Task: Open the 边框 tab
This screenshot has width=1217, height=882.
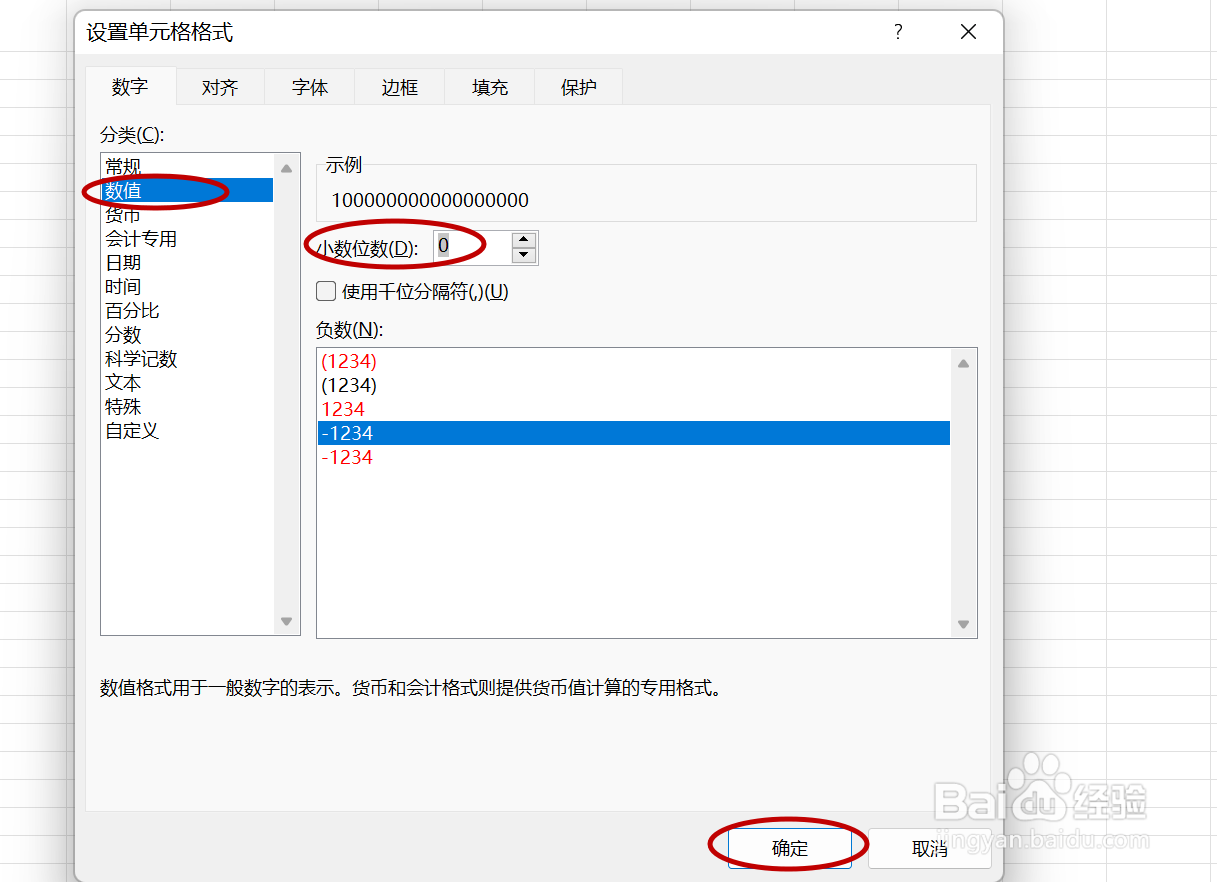Action: tap(400, 87)
